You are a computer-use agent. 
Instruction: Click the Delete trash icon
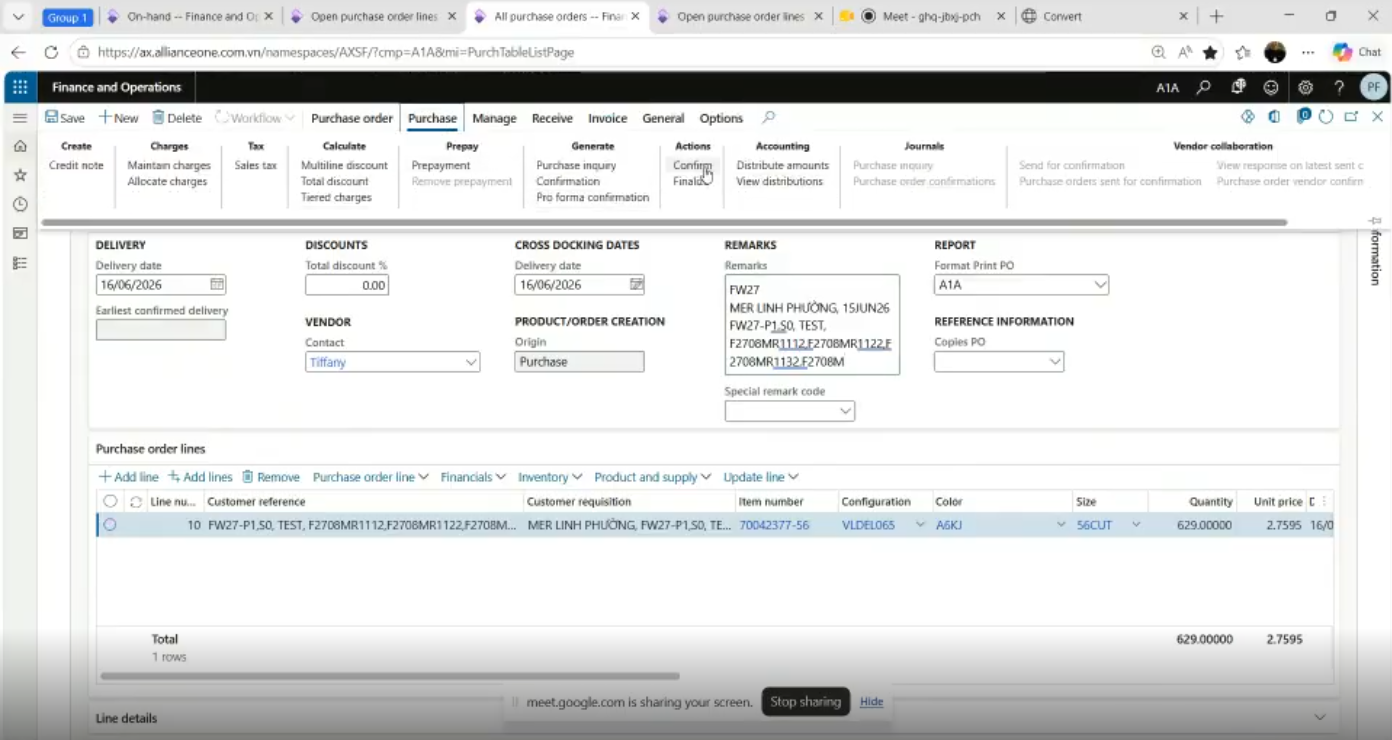pyautogui.click(x=177, y=118)
